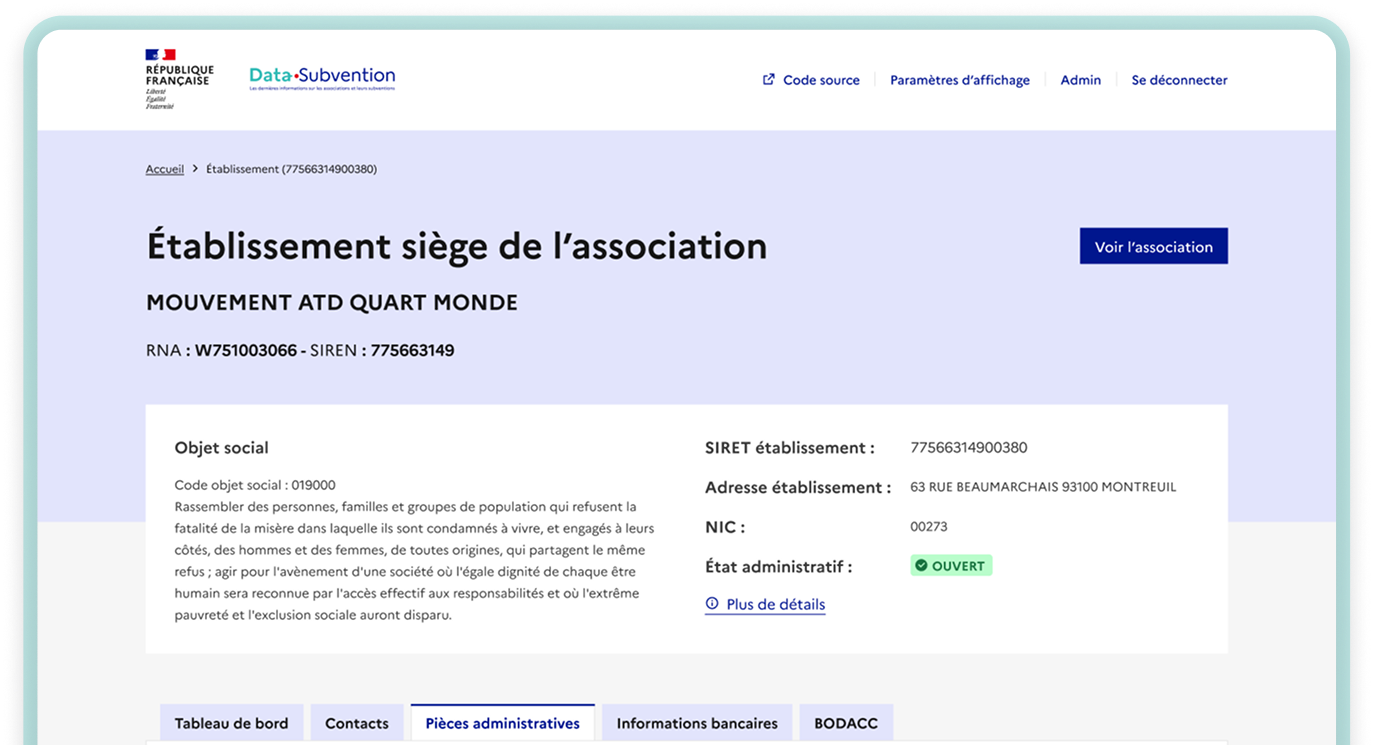The height and width of the screenshot is (745, 1374).
Task: Switch to the BODACC tab
Action: click(x=845, y=723)
